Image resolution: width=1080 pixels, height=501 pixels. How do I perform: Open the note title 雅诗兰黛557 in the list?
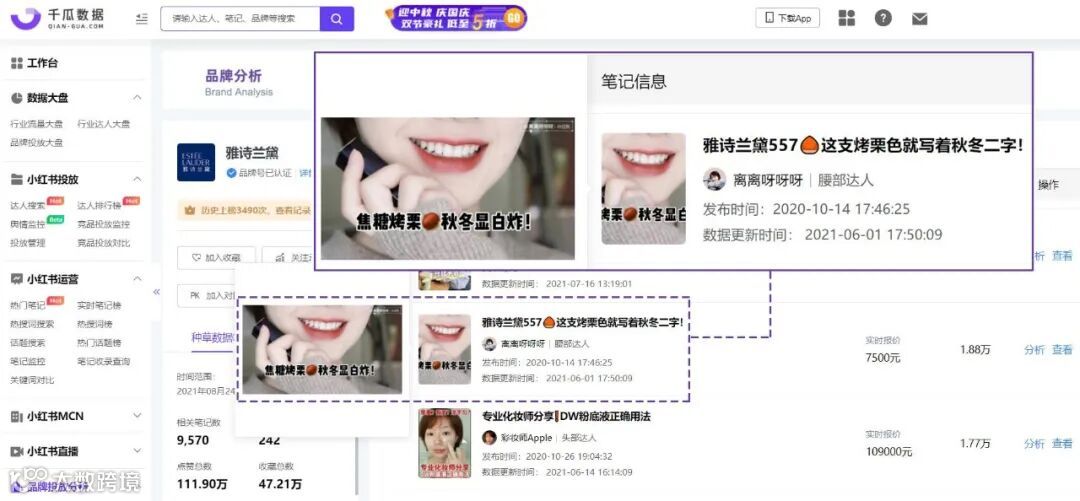tap(581, 323)
